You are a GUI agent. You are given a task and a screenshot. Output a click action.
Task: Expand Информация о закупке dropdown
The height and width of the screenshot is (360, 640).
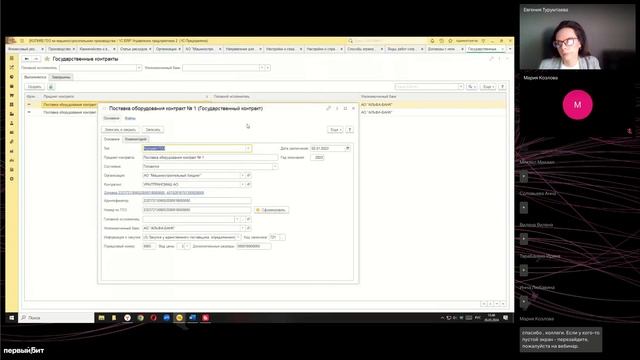pyautogui.click(x=238, y=237)
